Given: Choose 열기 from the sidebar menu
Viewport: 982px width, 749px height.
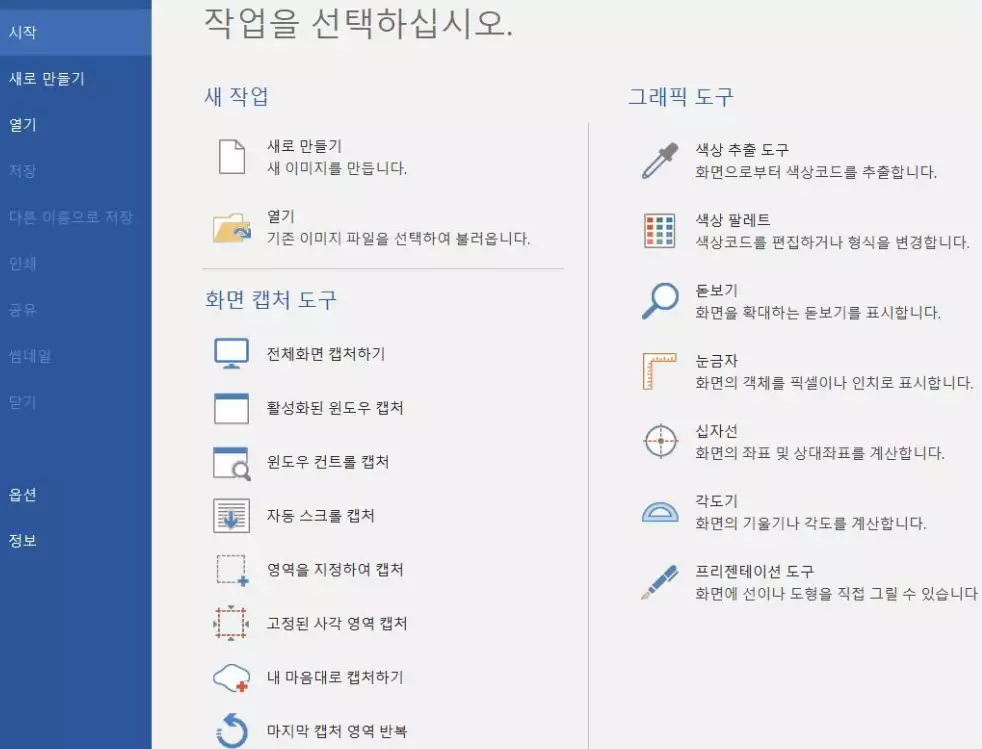Looking at the screenshot, I should click(75, 125).
